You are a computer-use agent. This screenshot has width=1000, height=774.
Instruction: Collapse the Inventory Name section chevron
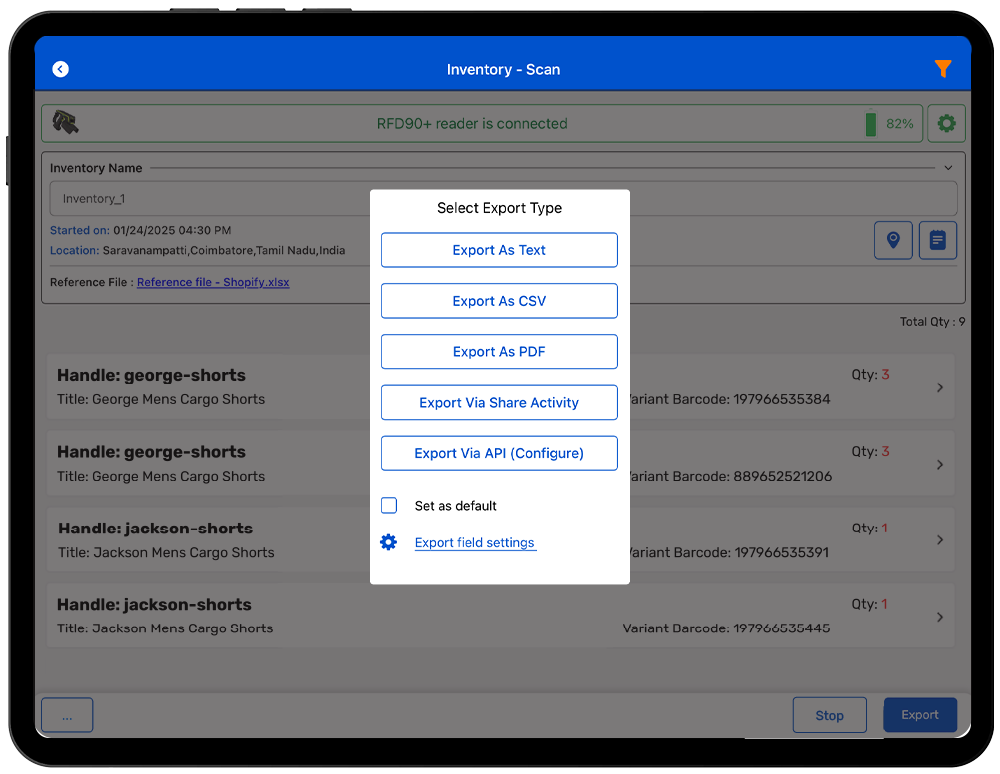948,168
